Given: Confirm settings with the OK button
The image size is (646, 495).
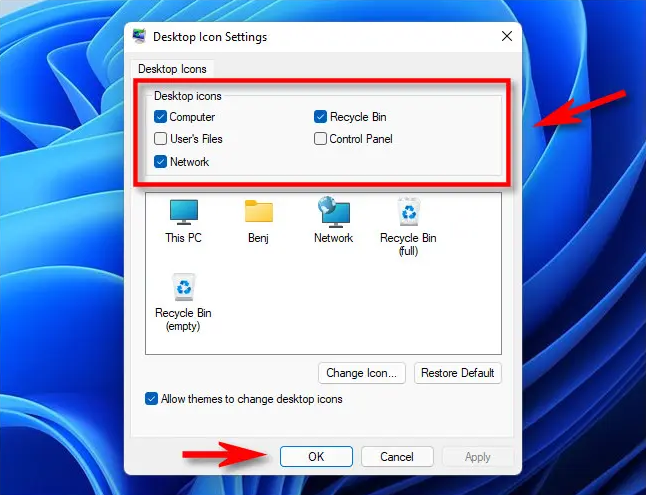Looking at the screenshot, I should coord(316,457).
